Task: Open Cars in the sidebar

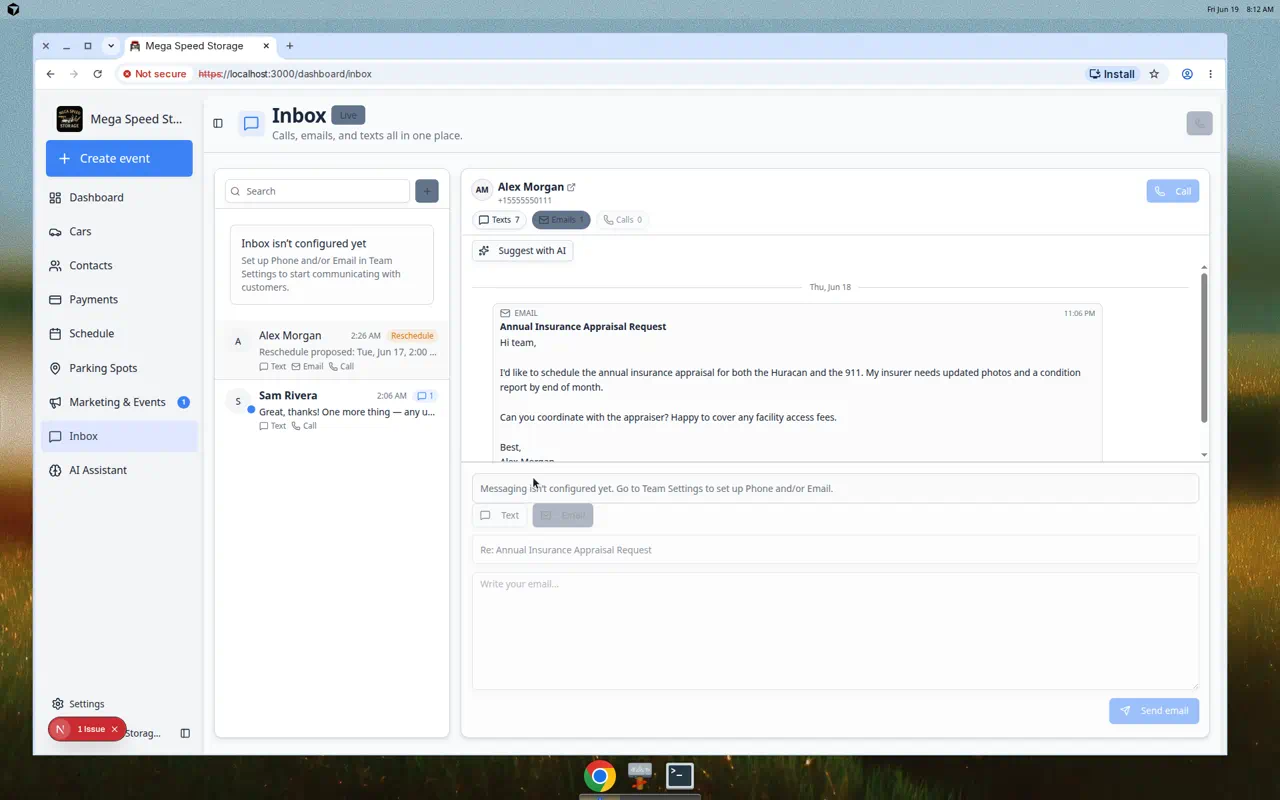Action: click(x=119, y=232)
